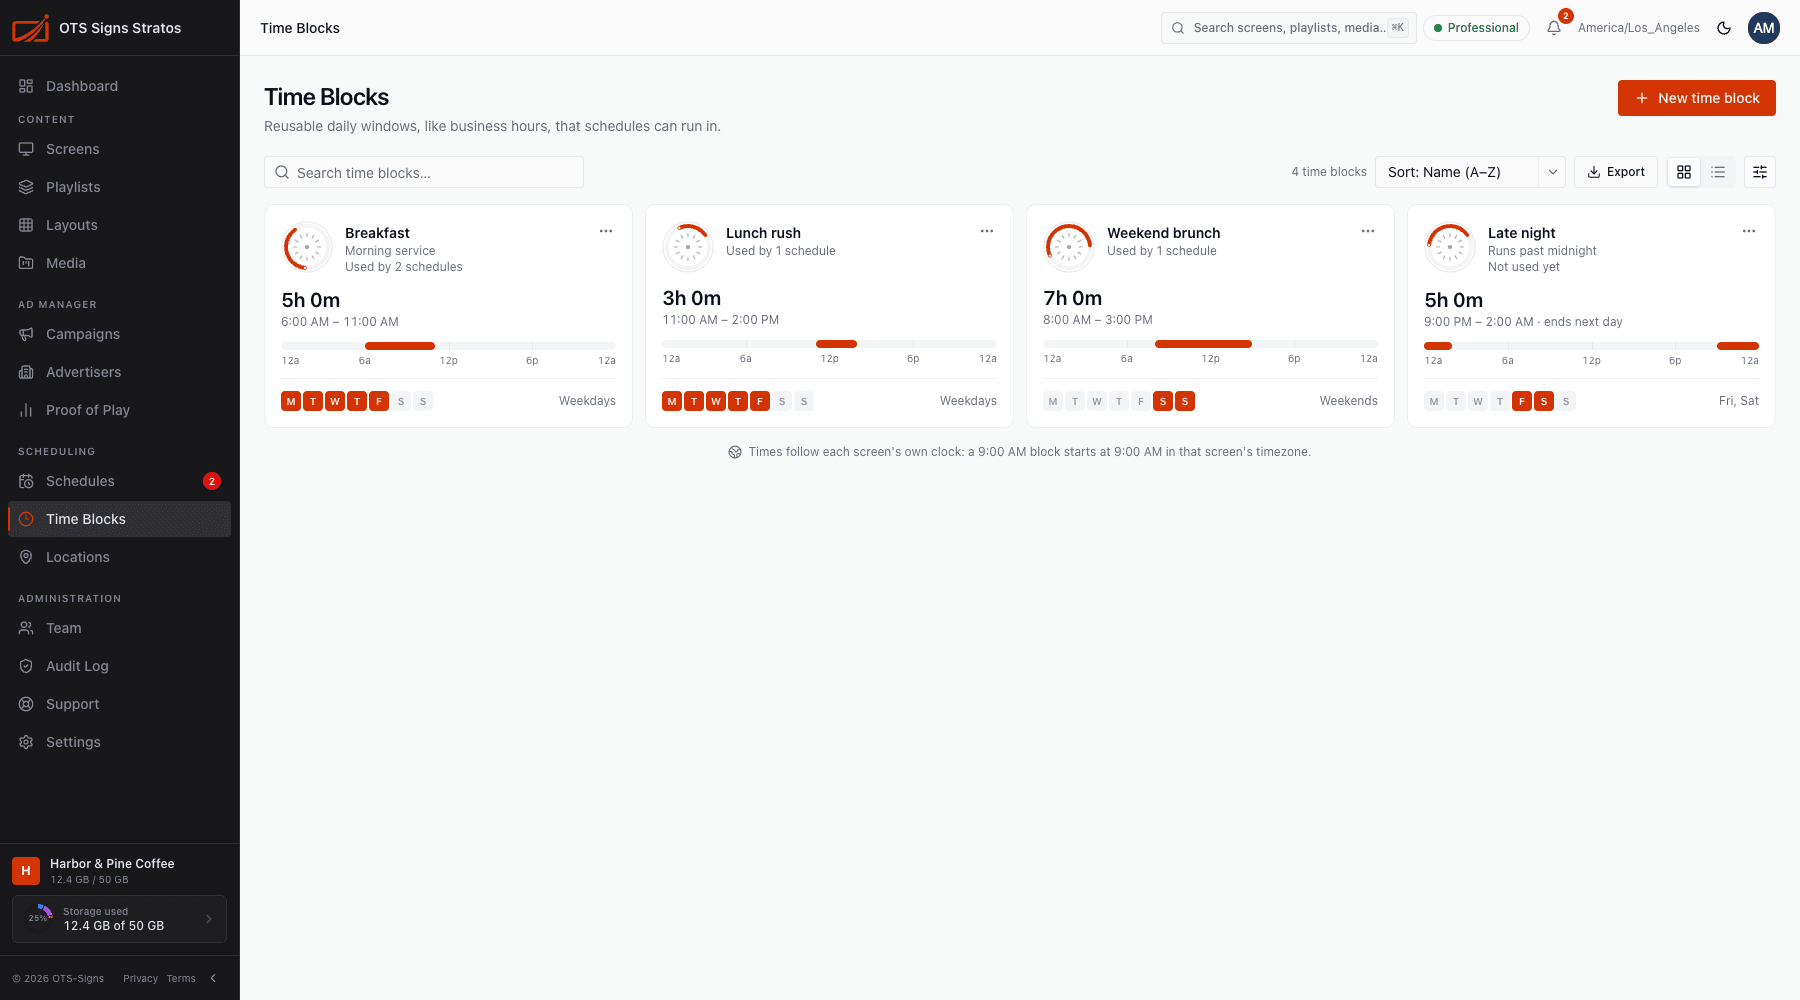Open display filter options icon

pos(1760,172)
